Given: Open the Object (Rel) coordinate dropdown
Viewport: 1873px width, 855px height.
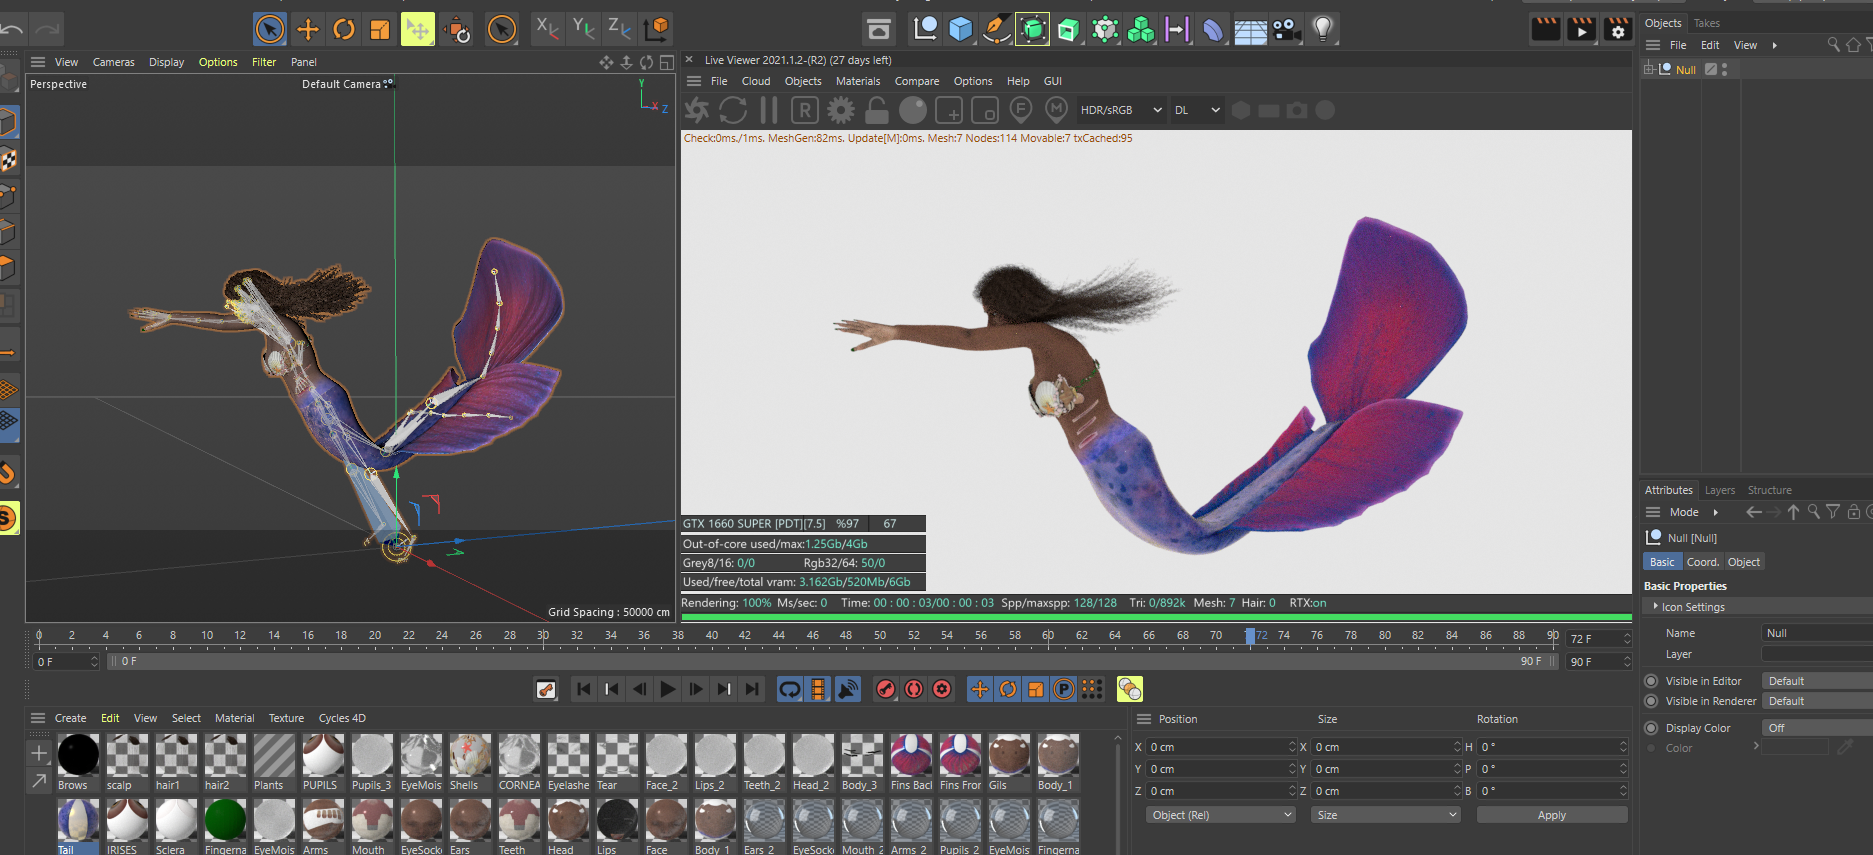Looking at the screenshot, I should [x=1221, y=815].
